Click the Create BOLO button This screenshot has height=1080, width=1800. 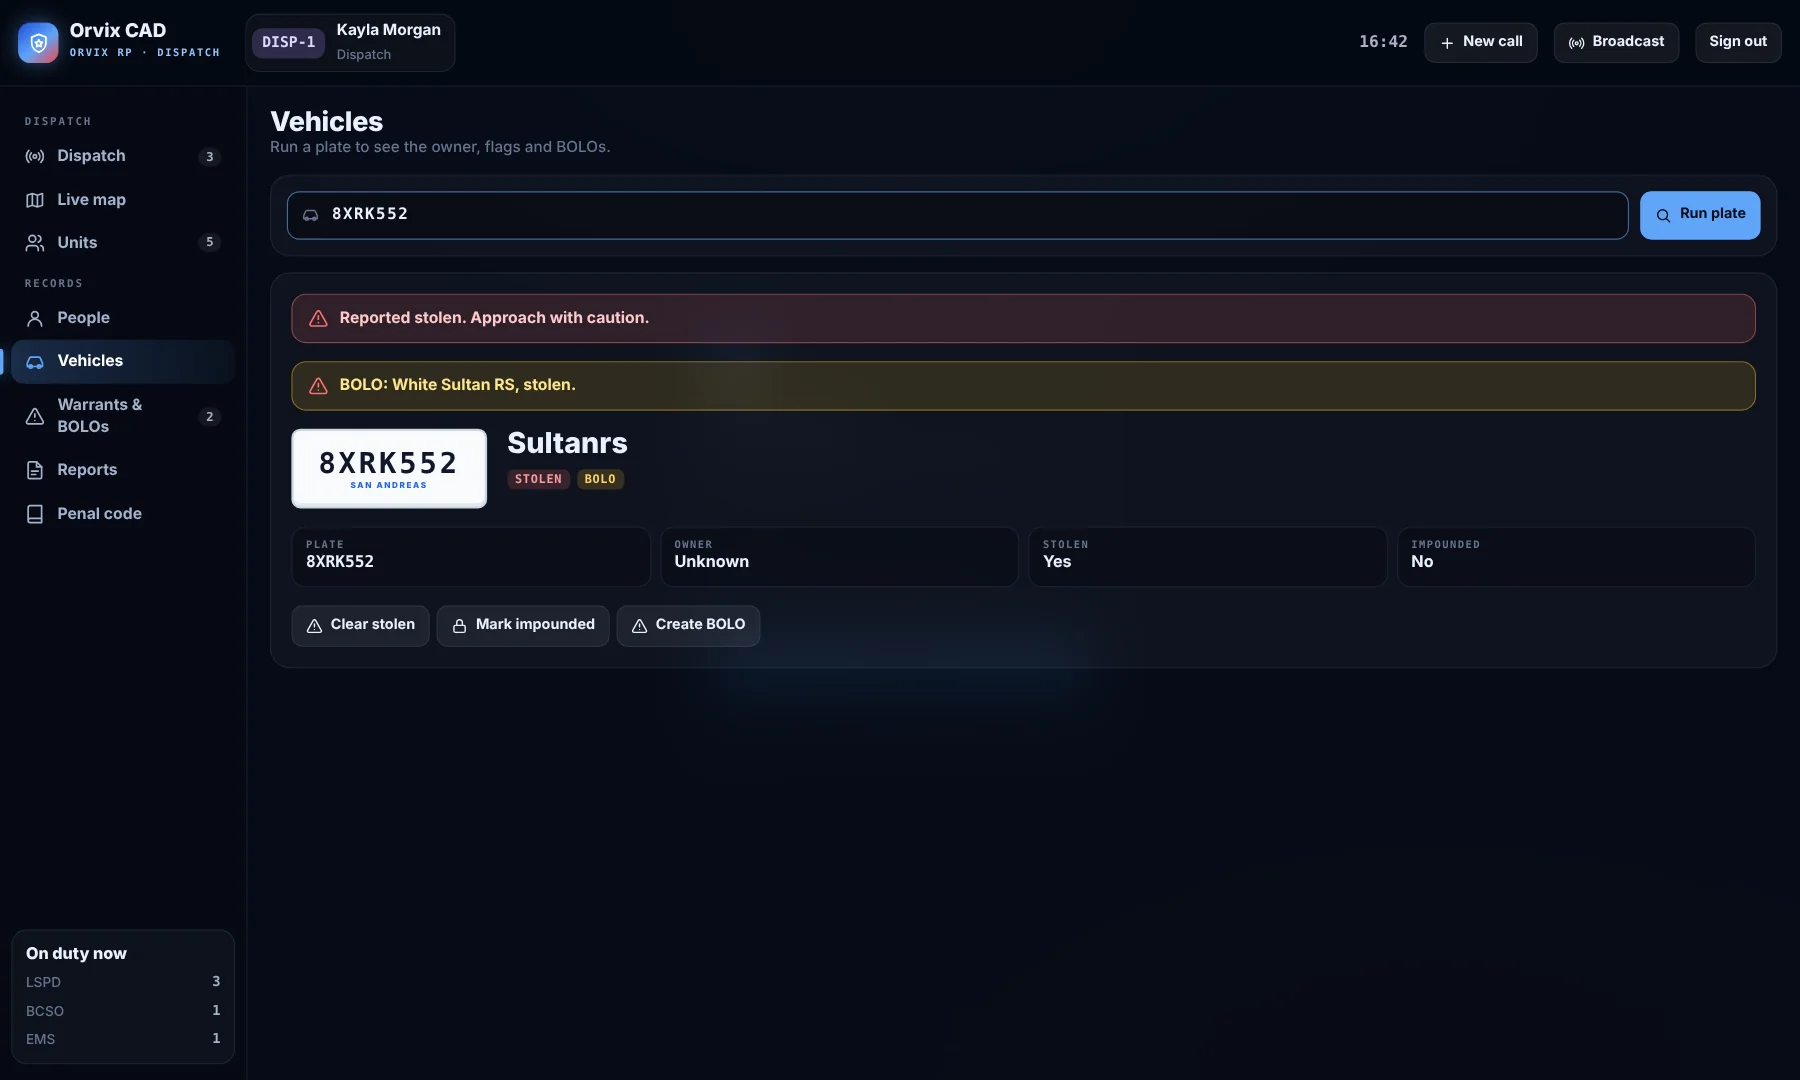688,626
